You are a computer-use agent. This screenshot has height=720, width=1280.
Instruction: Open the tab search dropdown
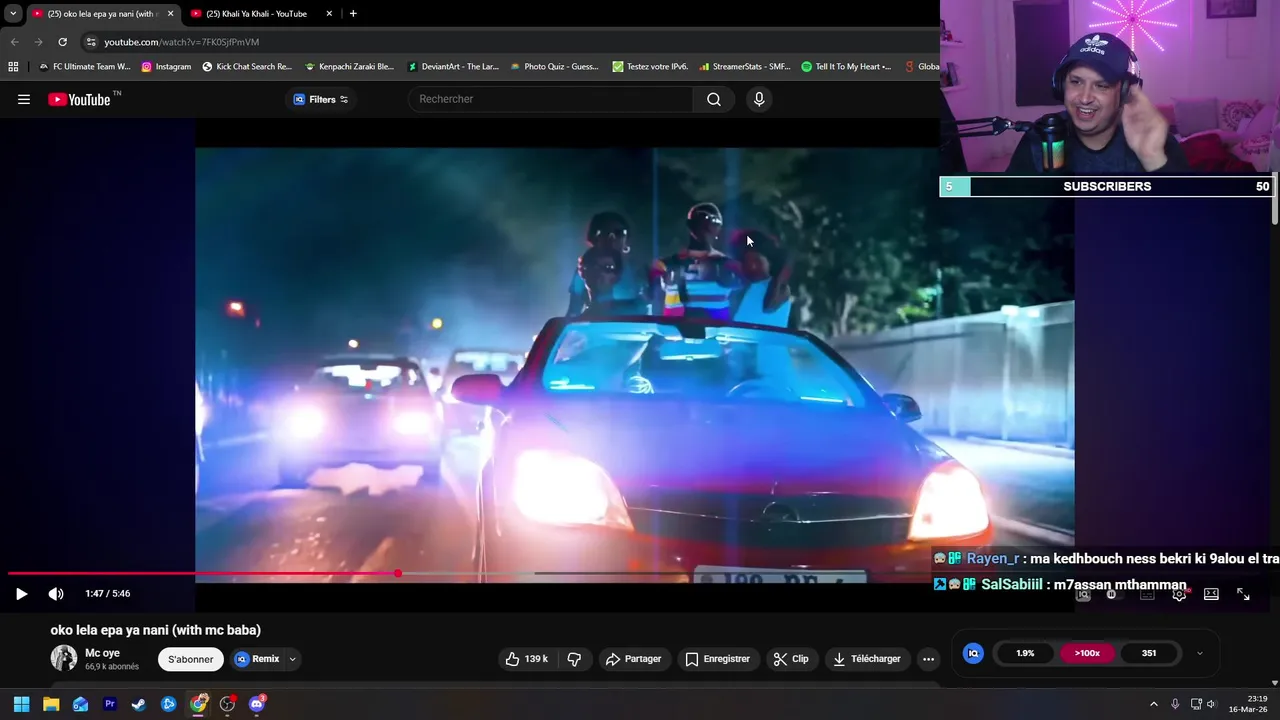pyautogui.click(x=12, y=14)
